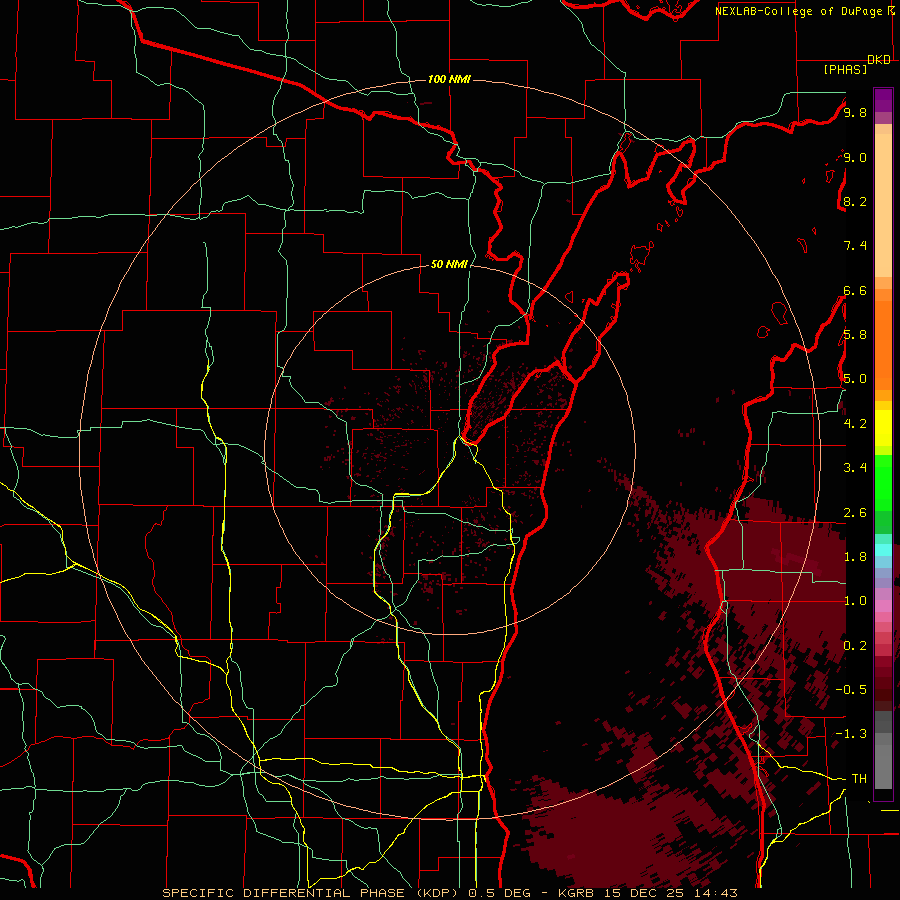Click the 4.2 value on color scale
This screenshot has height=900, width=900.
click(855, 424)
